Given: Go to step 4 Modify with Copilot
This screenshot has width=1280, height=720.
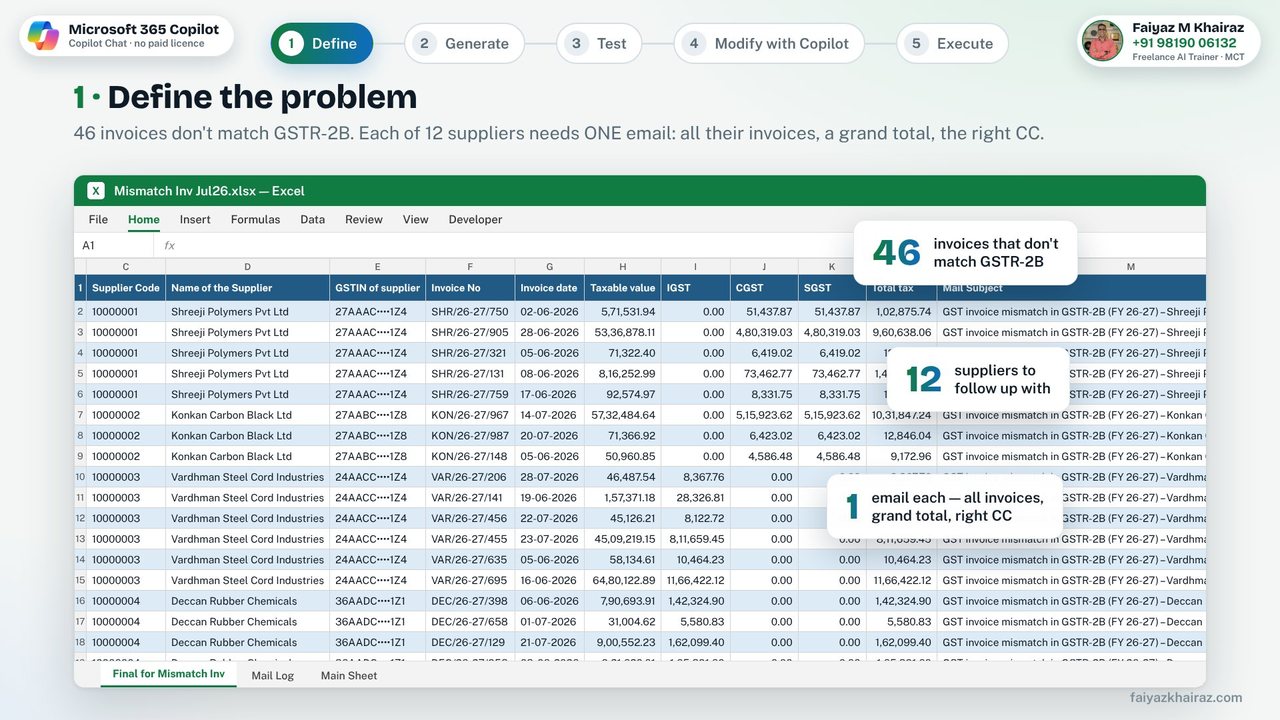Looking at the screenshot, I should coord(769,43).
